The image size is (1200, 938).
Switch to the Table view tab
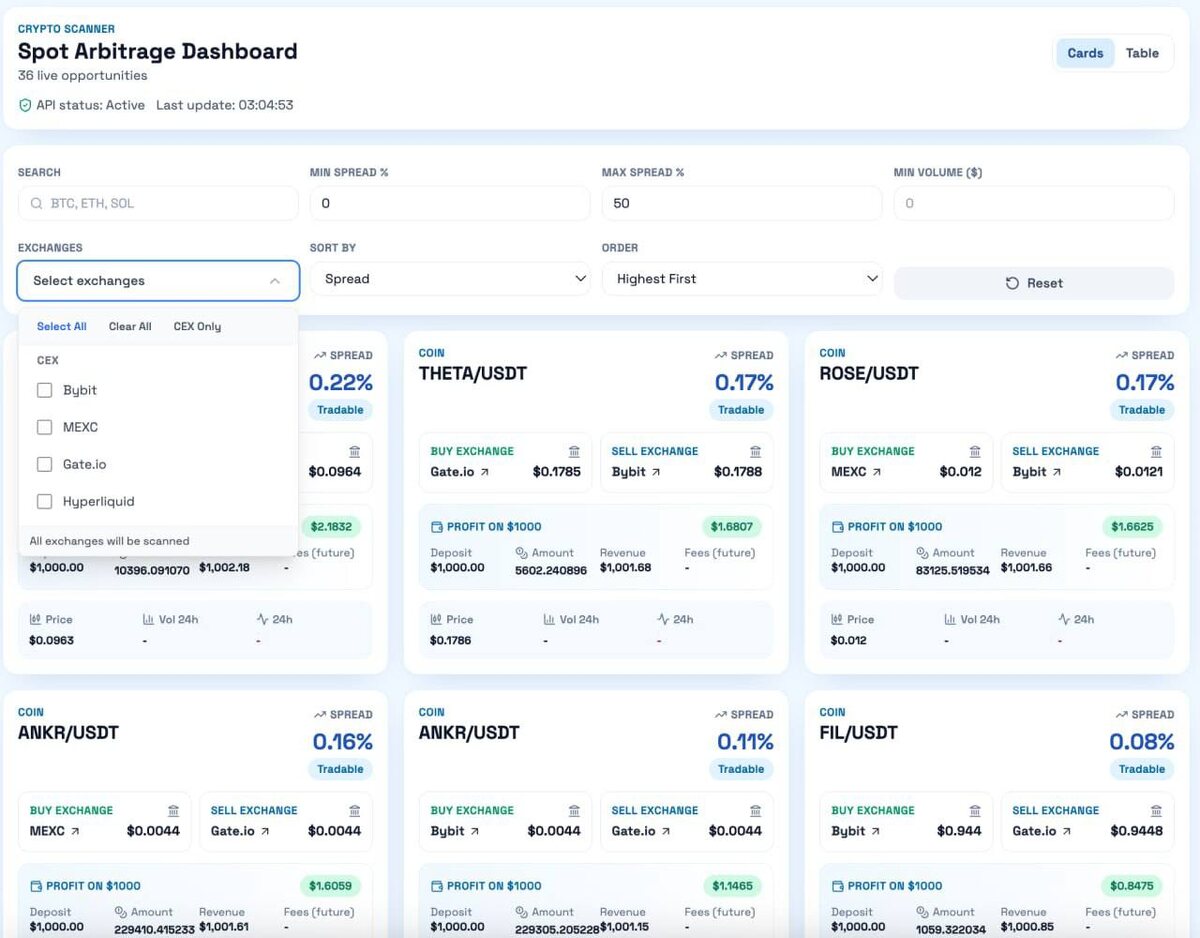[1142, 53]
